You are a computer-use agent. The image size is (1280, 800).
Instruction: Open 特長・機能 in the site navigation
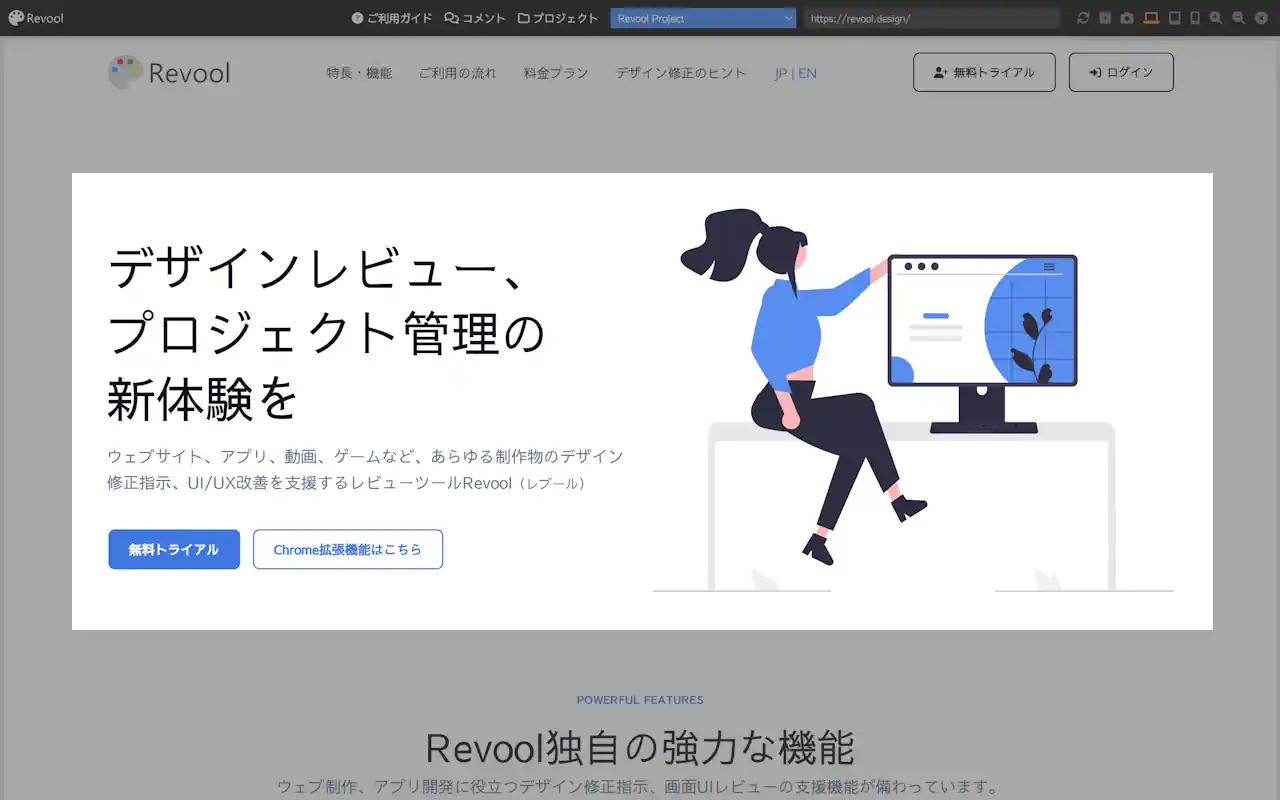click(x=359, y=73)
